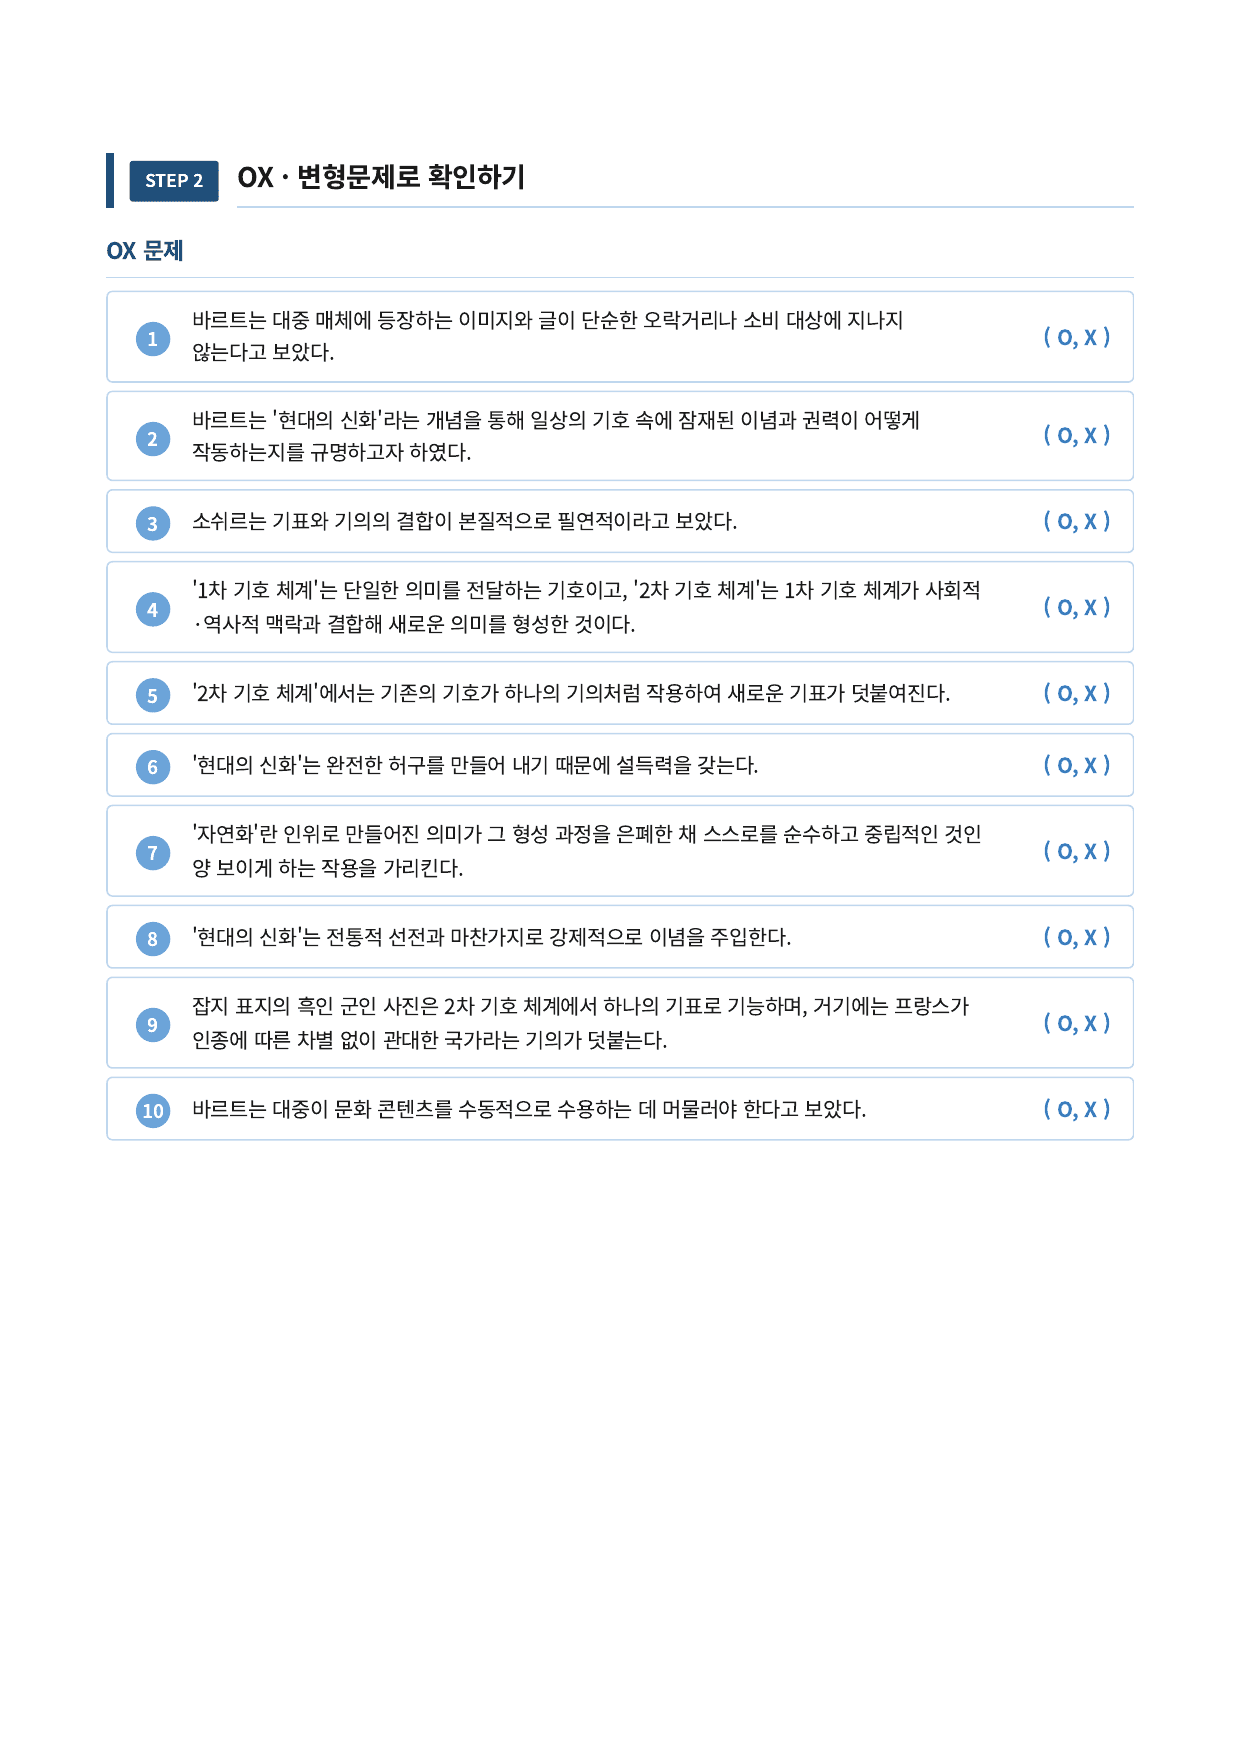Click statement beginning "'1차 기호 체계'는 단일한"
Image resolution: width=1240 pixels, height=1754 pixels.
point(587,607)
